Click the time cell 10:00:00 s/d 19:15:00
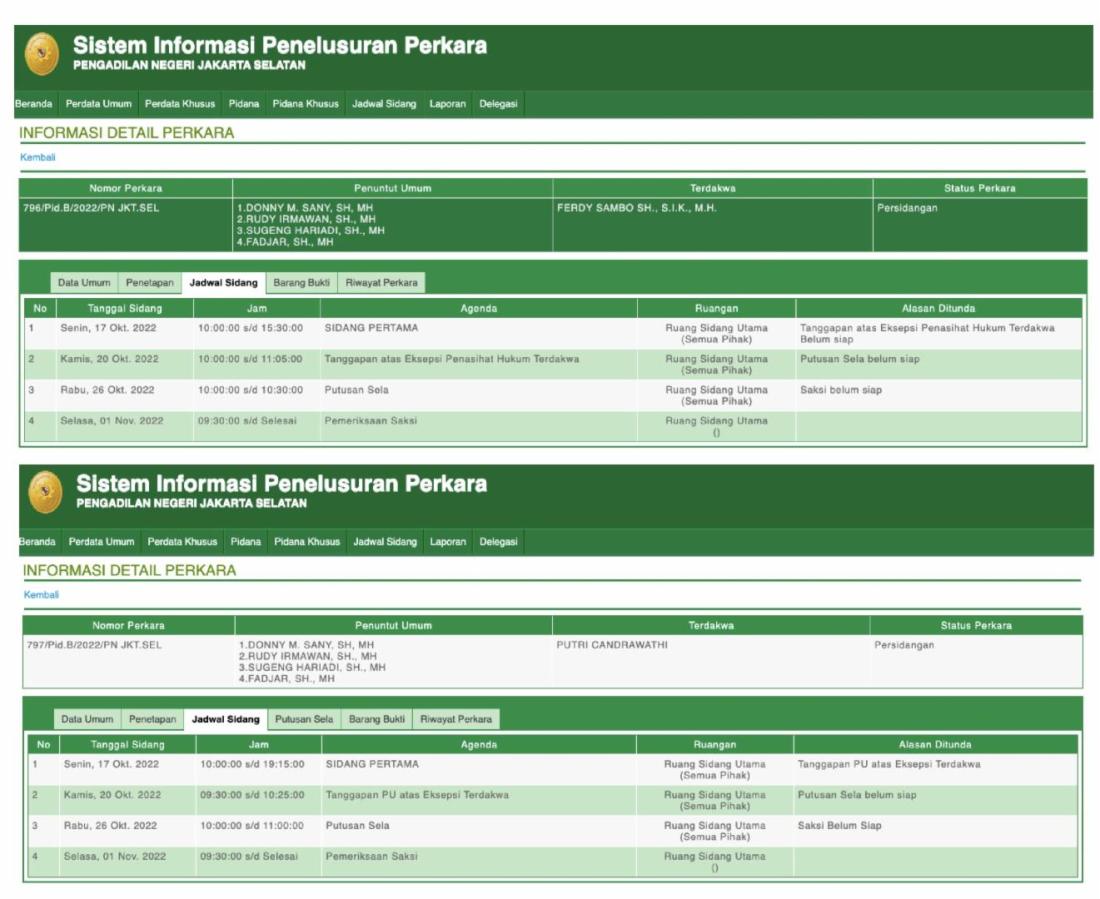 point(253,764)
